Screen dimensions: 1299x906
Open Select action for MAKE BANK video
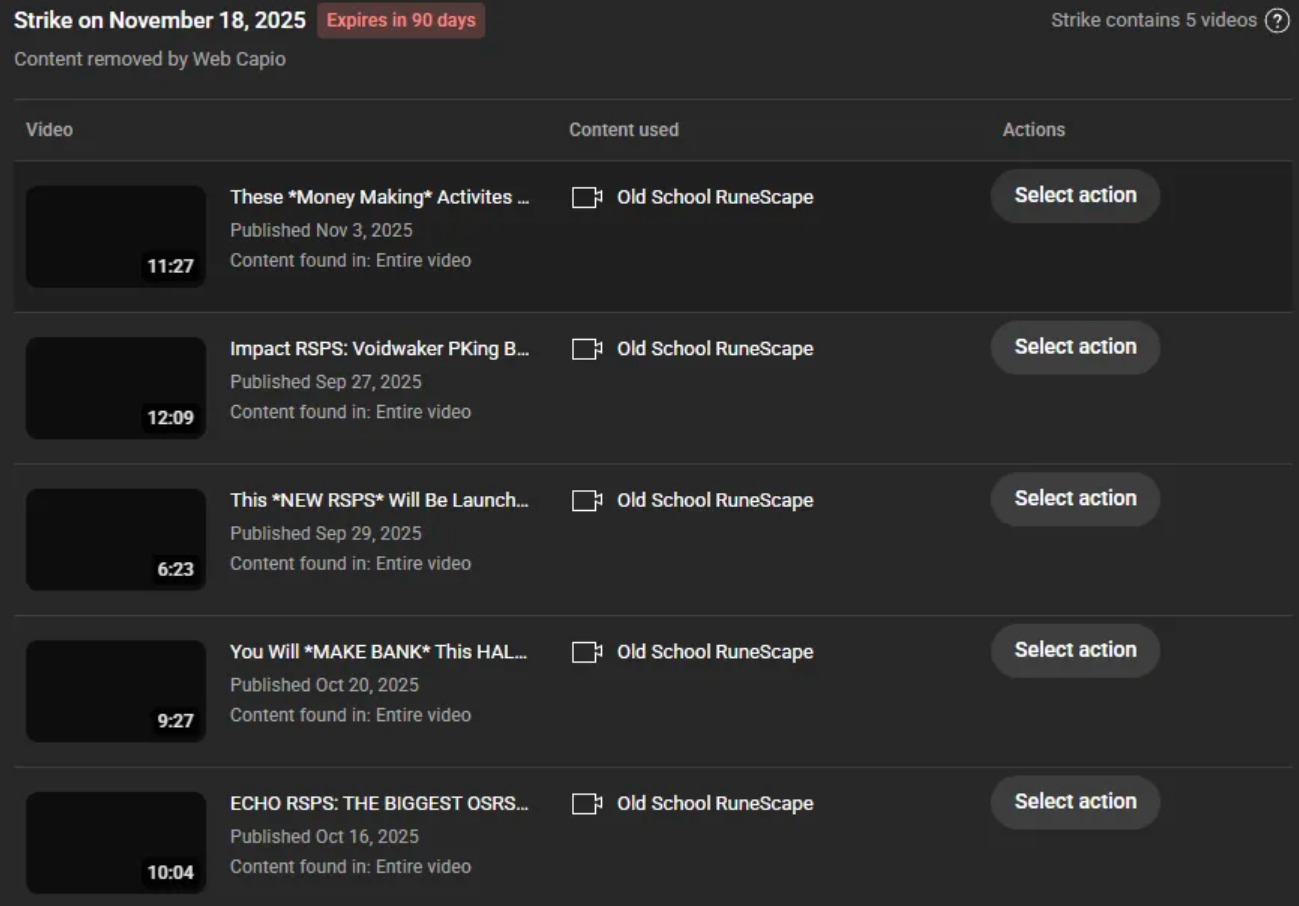pyautogui.click(x=1075, y=650)
